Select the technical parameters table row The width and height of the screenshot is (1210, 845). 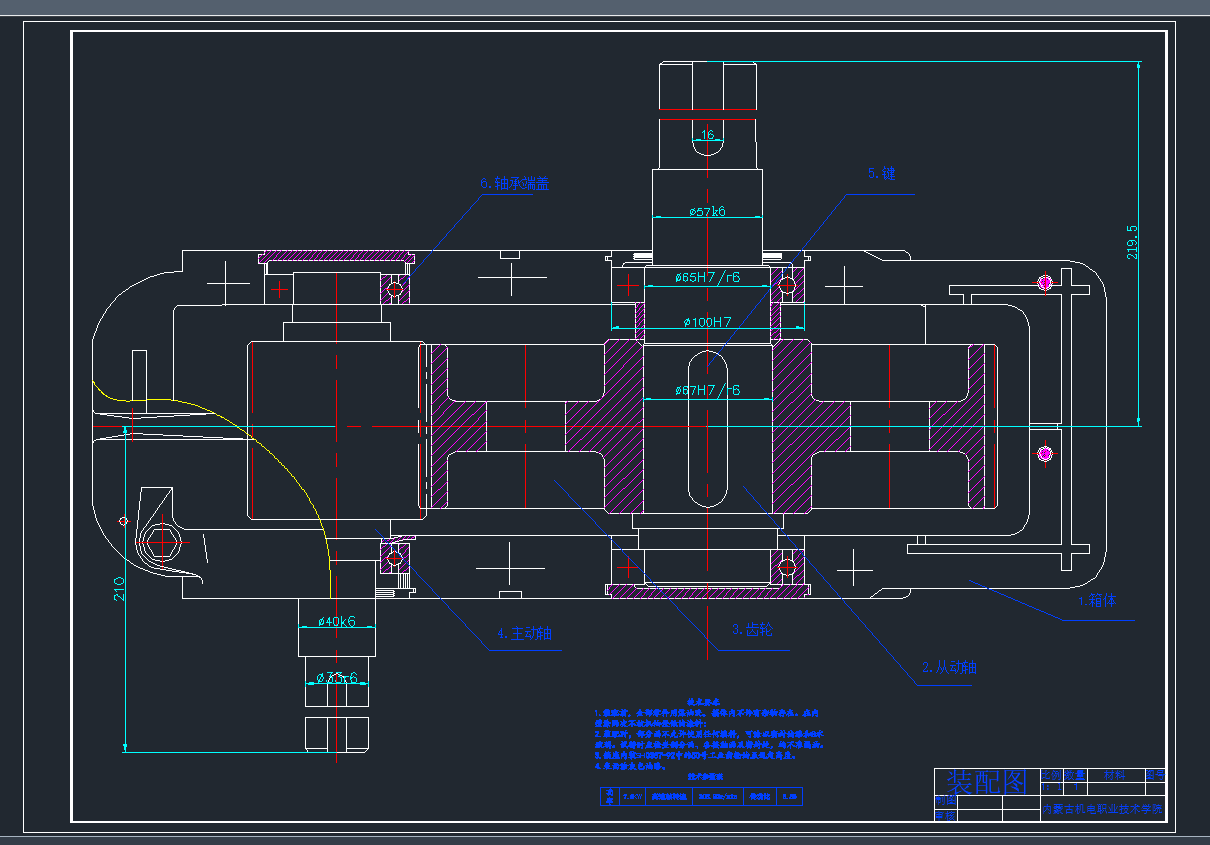[x=700, y=797]
